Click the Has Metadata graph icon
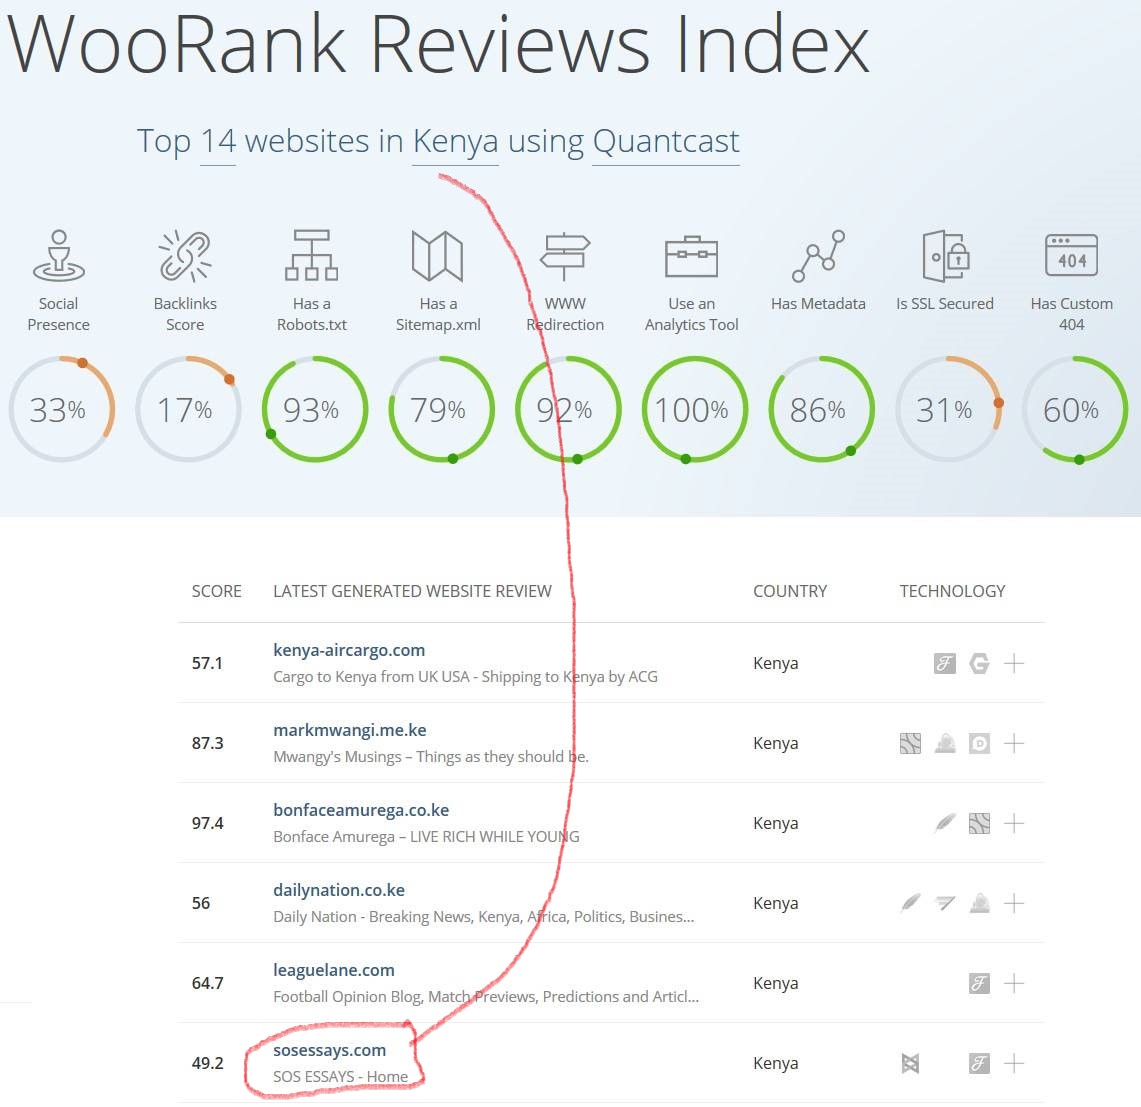The height and width of the screenshot is (1107, 1141). pos(818,255)
